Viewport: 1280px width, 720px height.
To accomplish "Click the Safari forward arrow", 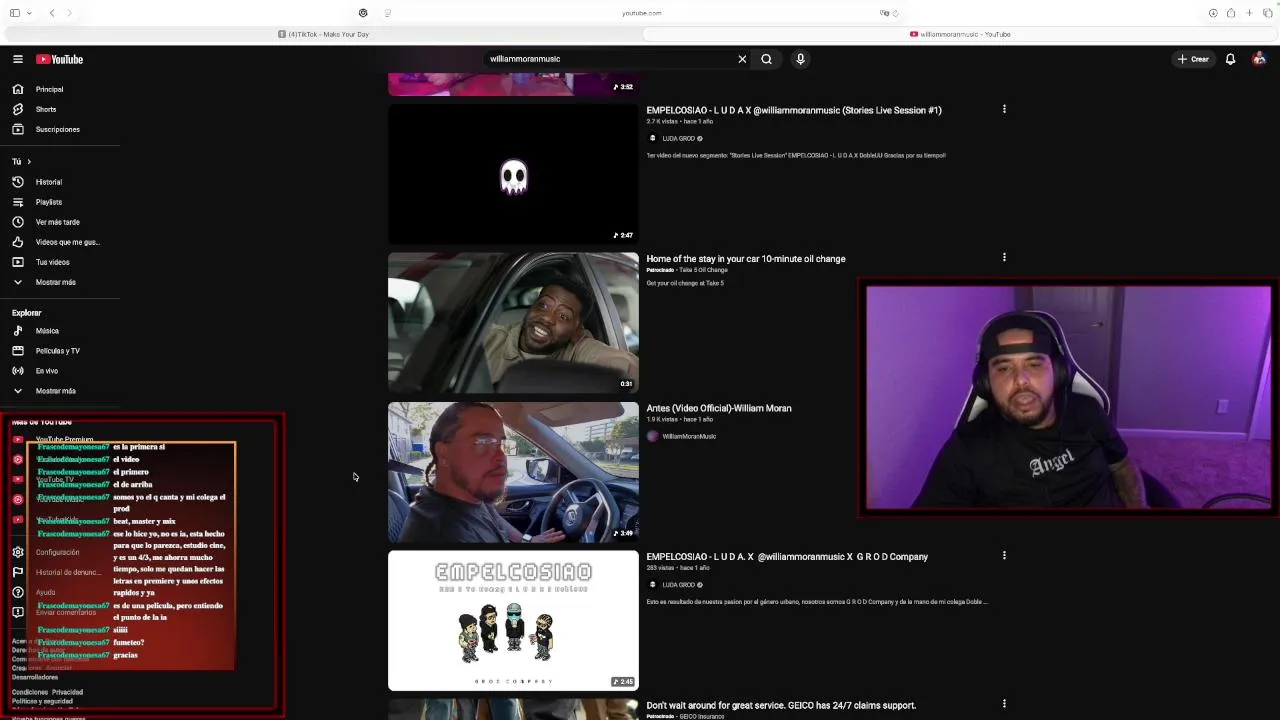I will (70, 13).
